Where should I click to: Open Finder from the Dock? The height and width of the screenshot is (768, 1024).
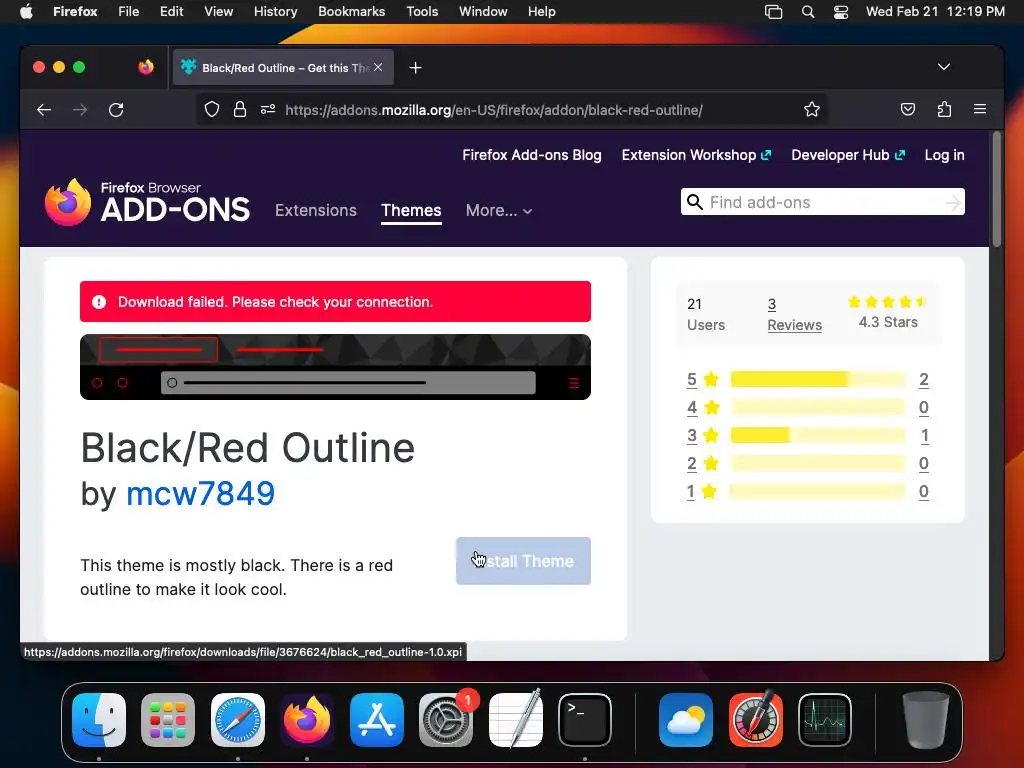click(x=99, y=720)
